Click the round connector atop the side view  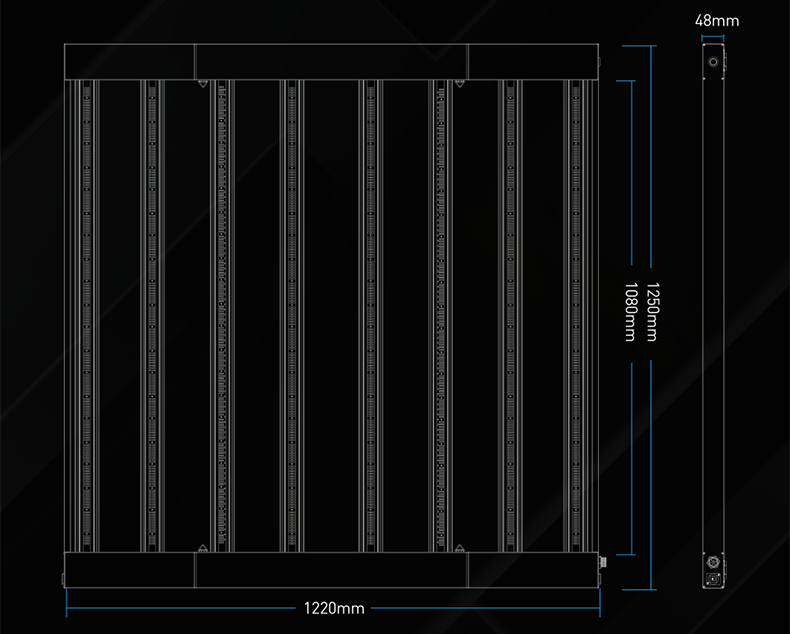pyautogui.click(x=712, y=61)
